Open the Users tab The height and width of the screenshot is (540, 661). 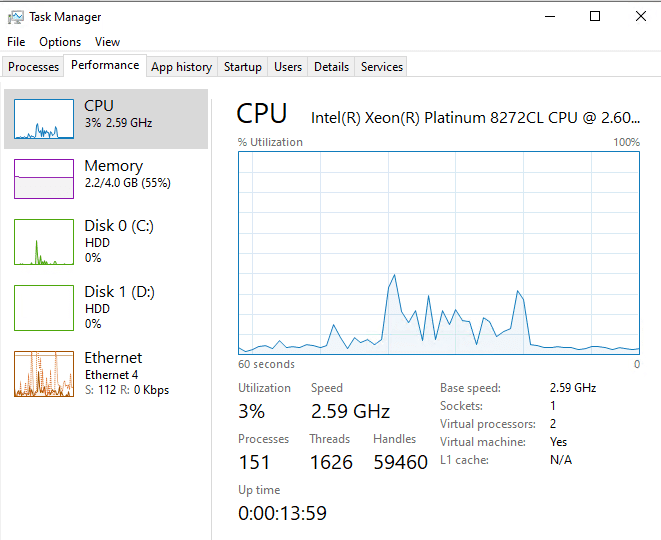coord(288,67)
